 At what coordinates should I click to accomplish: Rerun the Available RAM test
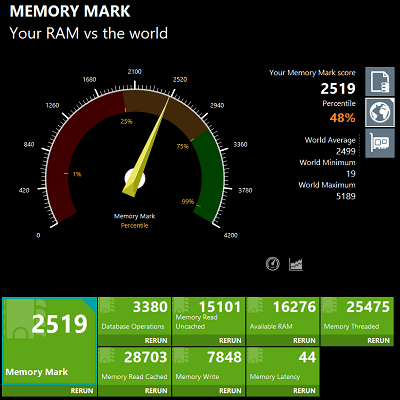pos(304,341)
